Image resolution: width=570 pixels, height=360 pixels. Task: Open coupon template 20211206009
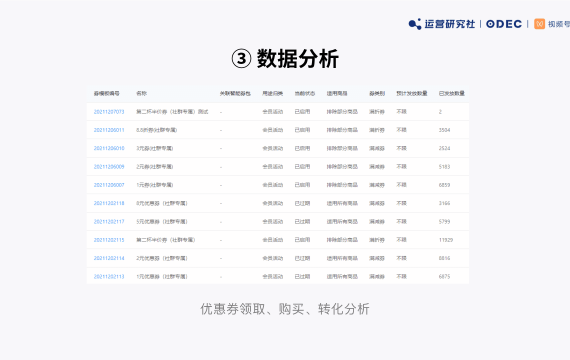(x=109, y=167)
